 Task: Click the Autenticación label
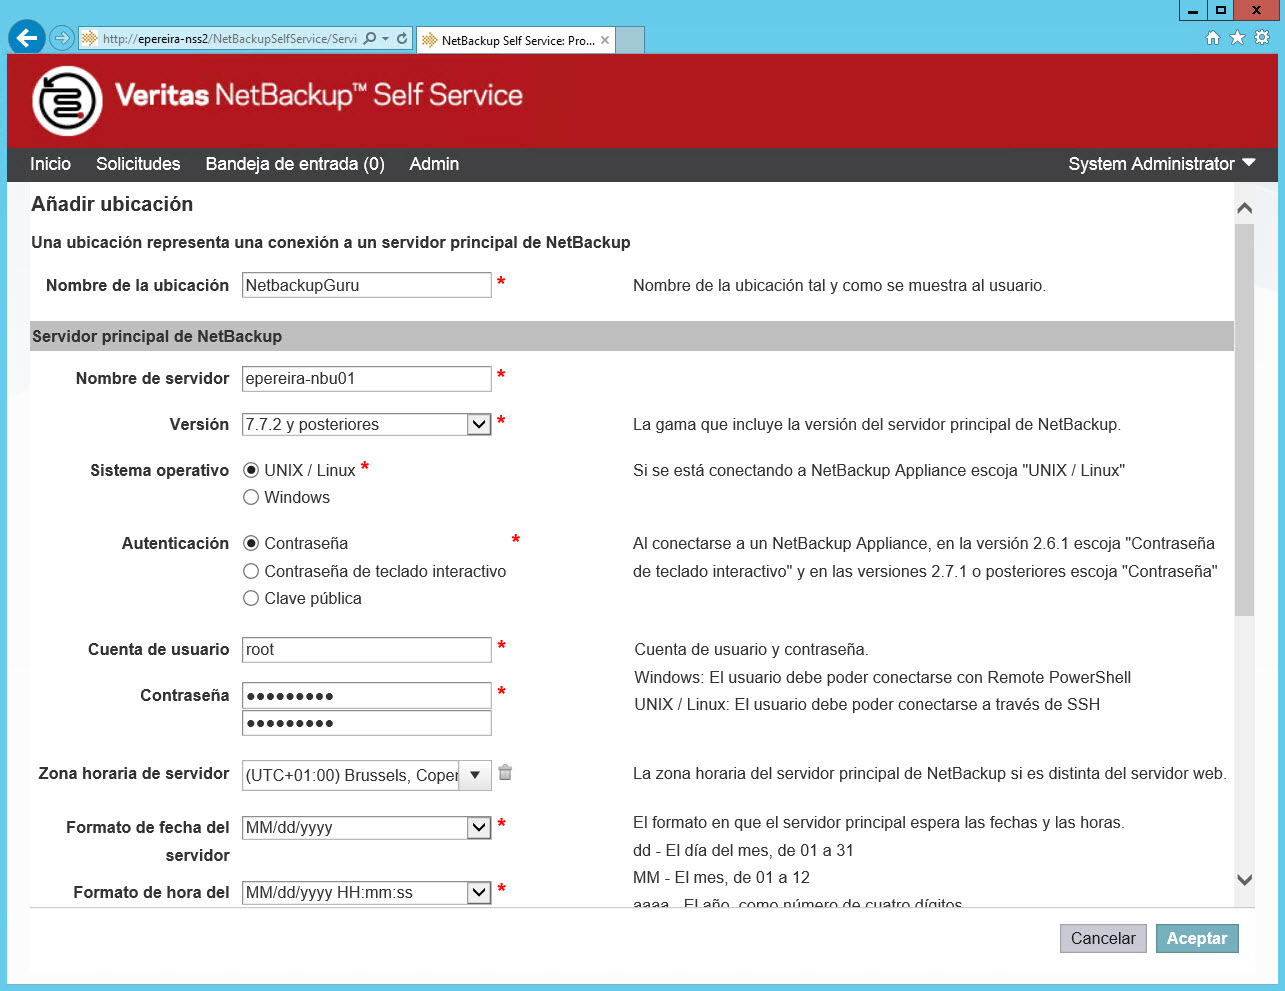(175, 543)
